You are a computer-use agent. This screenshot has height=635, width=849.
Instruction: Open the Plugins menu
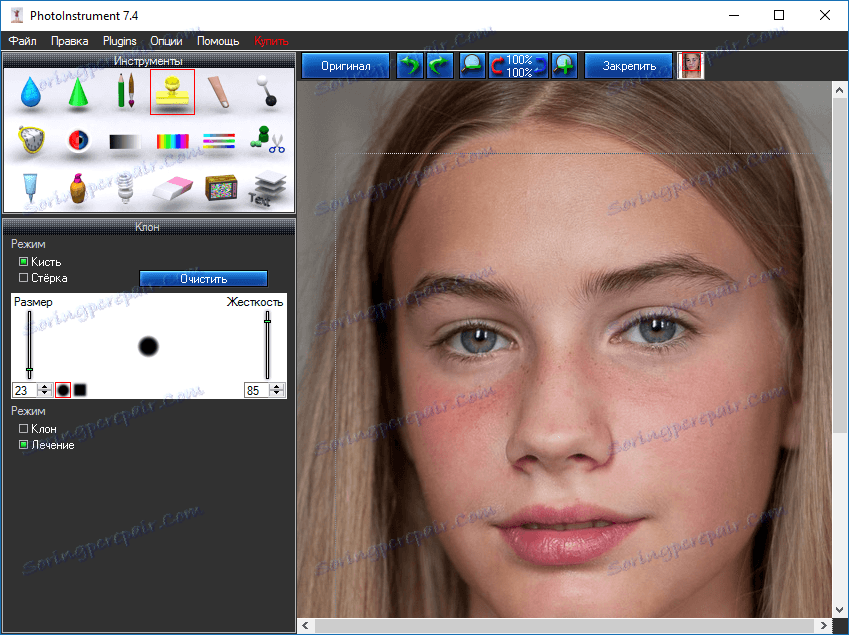point(119,41)
